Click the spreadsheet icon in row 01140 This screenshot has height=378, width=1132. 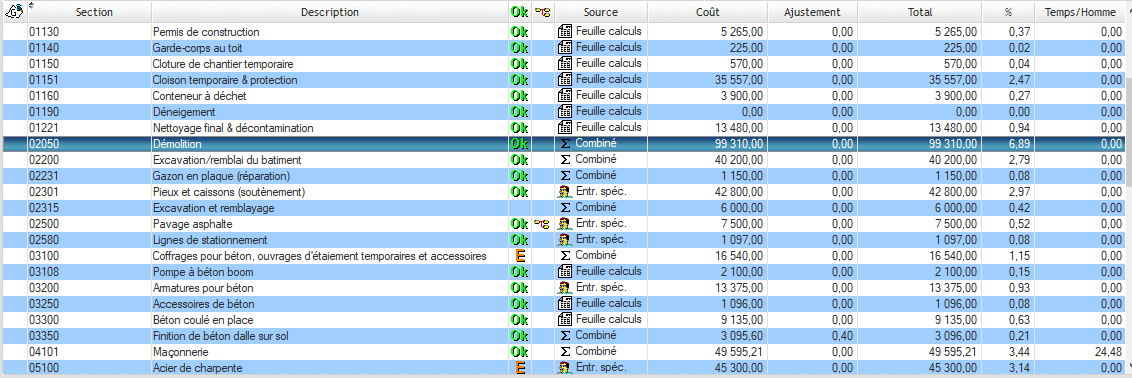coord(565,48)
